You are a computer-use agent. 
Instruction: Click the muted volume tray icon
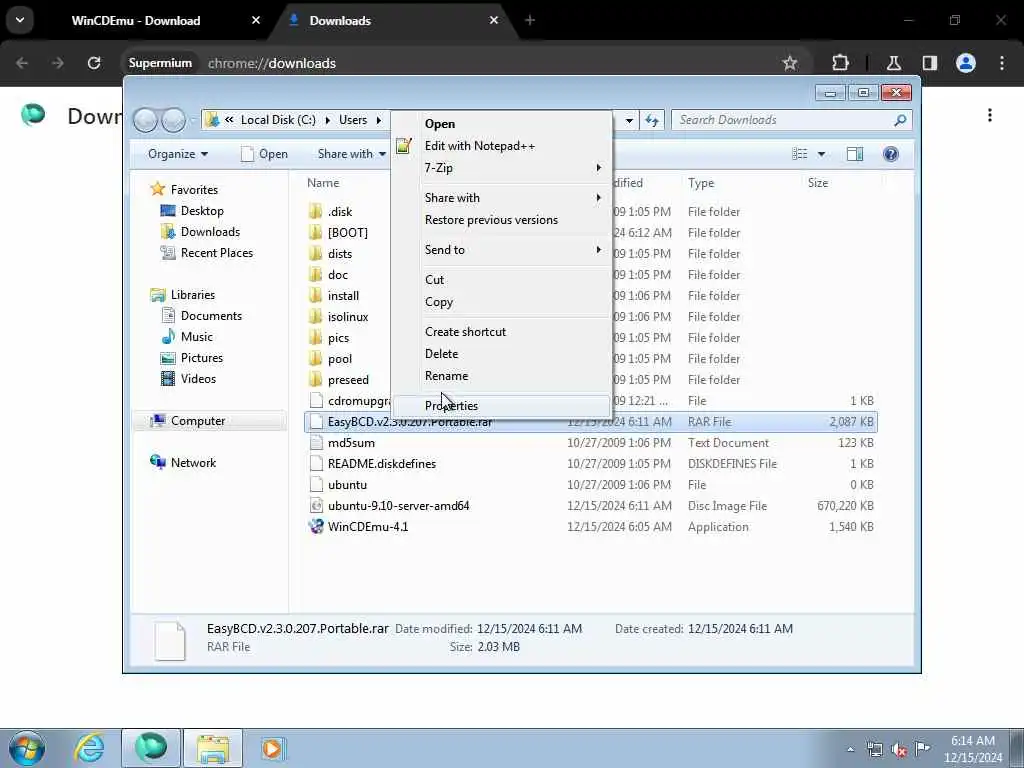(x=899, y=749)
